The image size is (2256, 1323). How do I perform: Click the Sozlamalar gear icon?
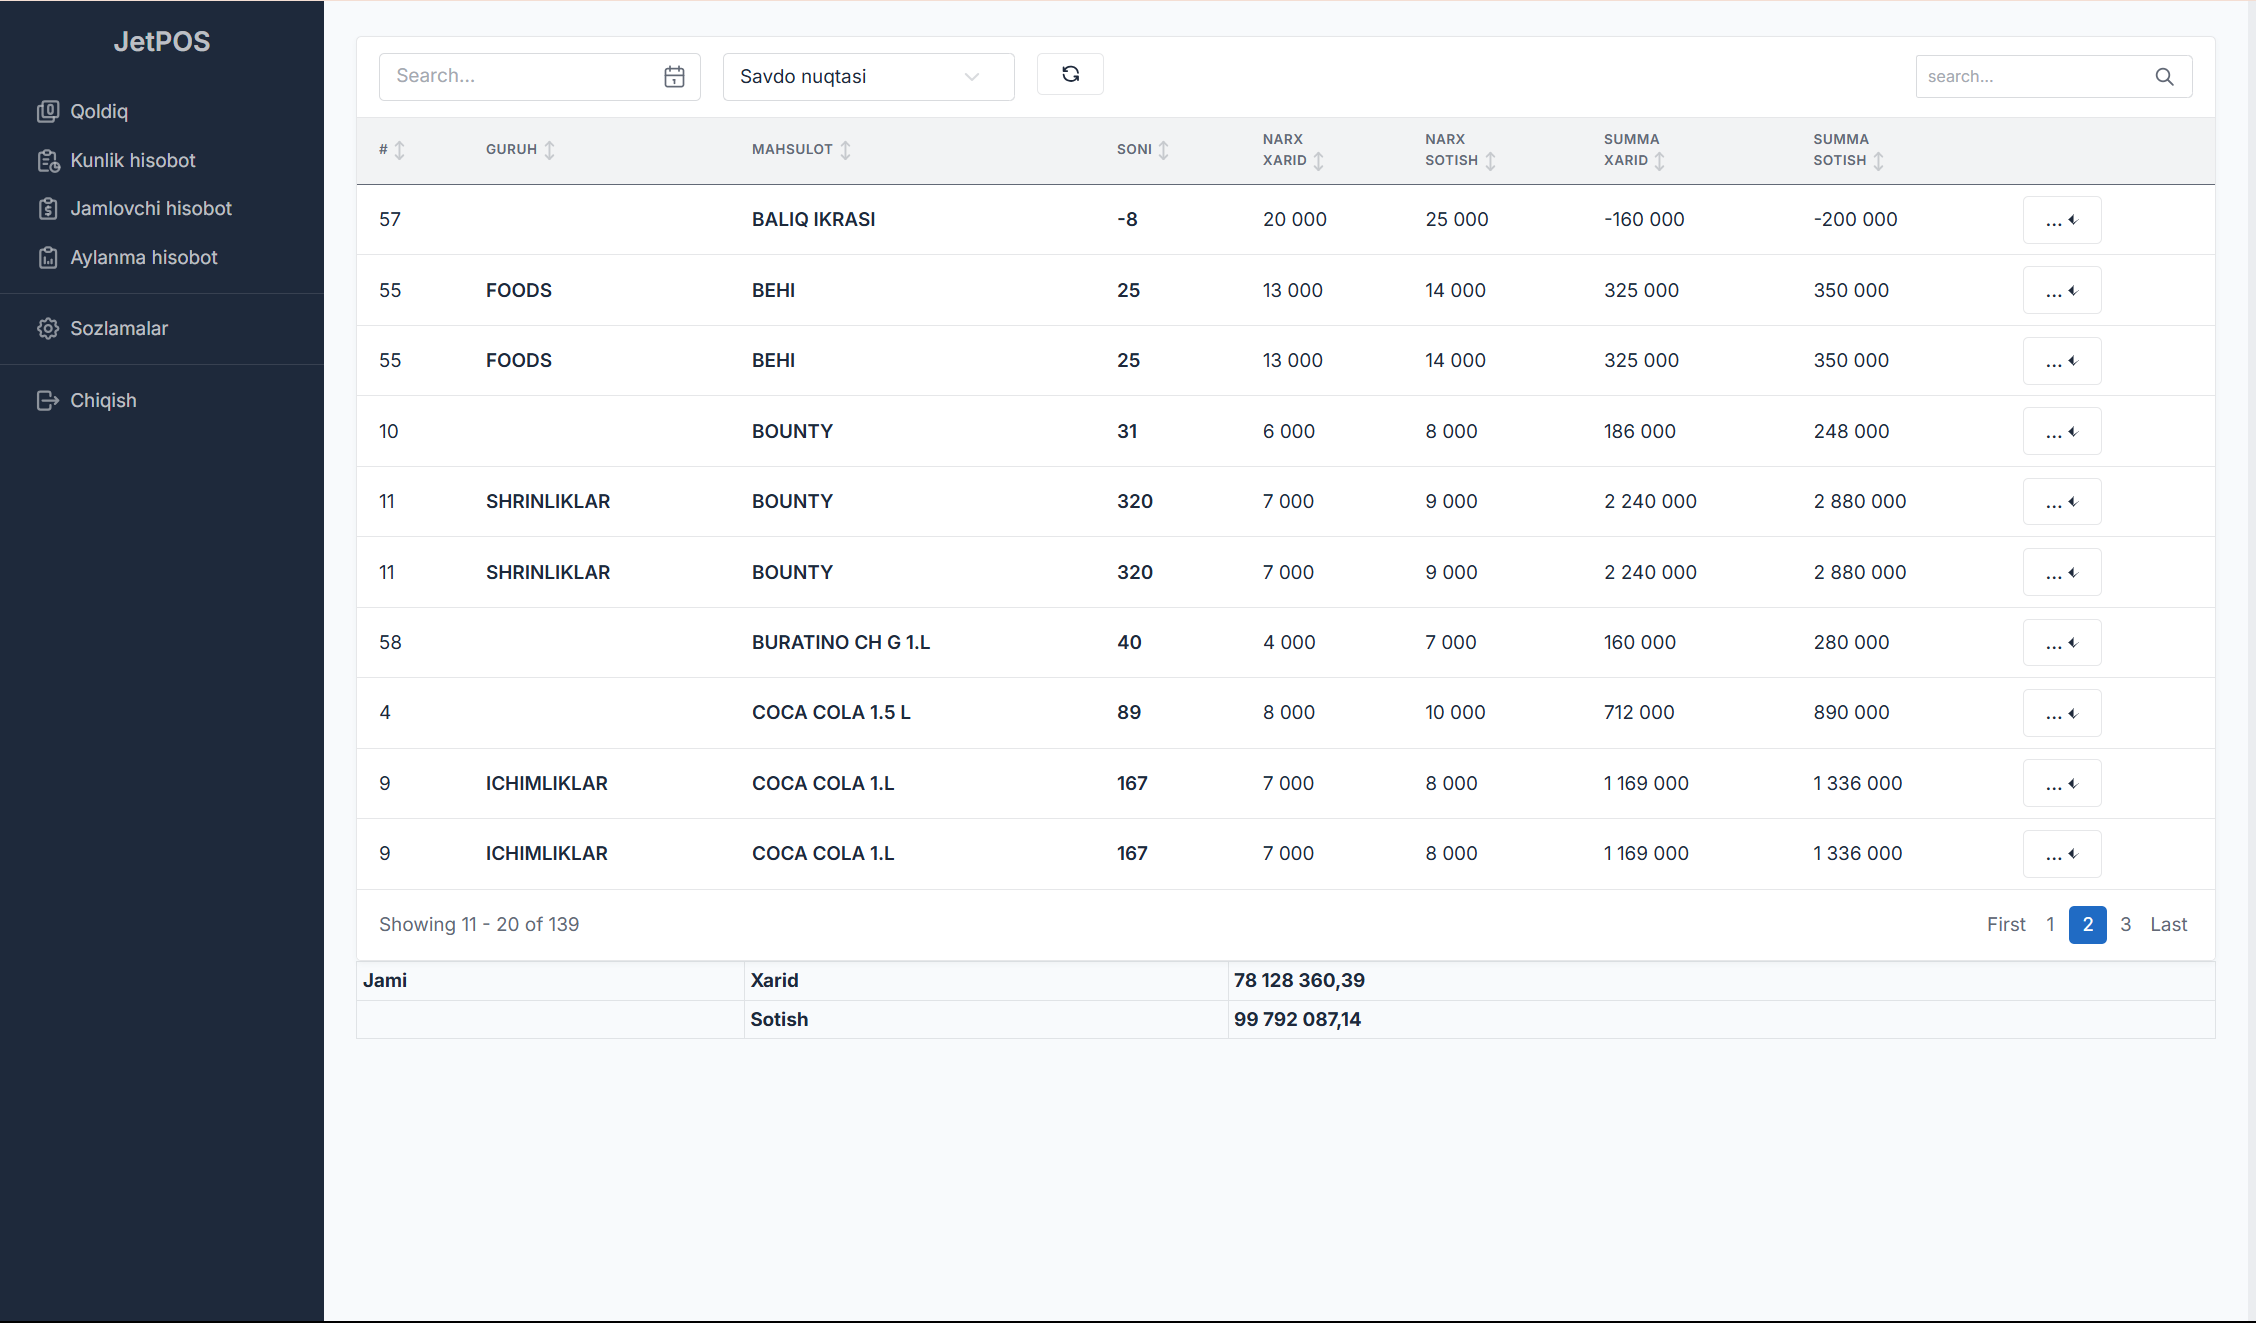(48, 328)
